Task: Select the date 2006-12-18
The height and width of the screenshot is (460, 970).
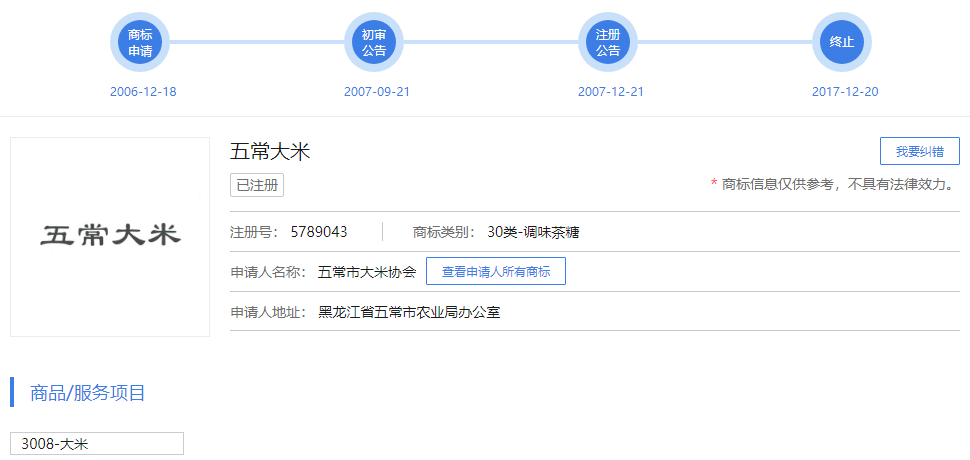Action: click(143, 92)
